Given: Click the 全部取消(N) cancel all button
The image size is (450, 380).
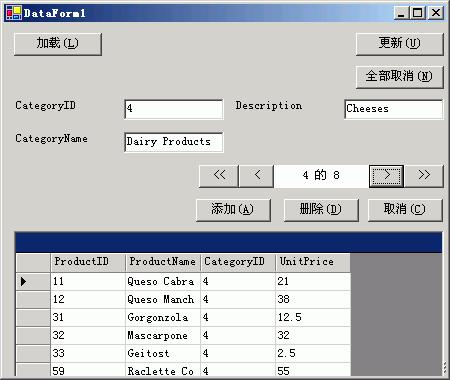Looking at the screenshot, I should [400, 77].
